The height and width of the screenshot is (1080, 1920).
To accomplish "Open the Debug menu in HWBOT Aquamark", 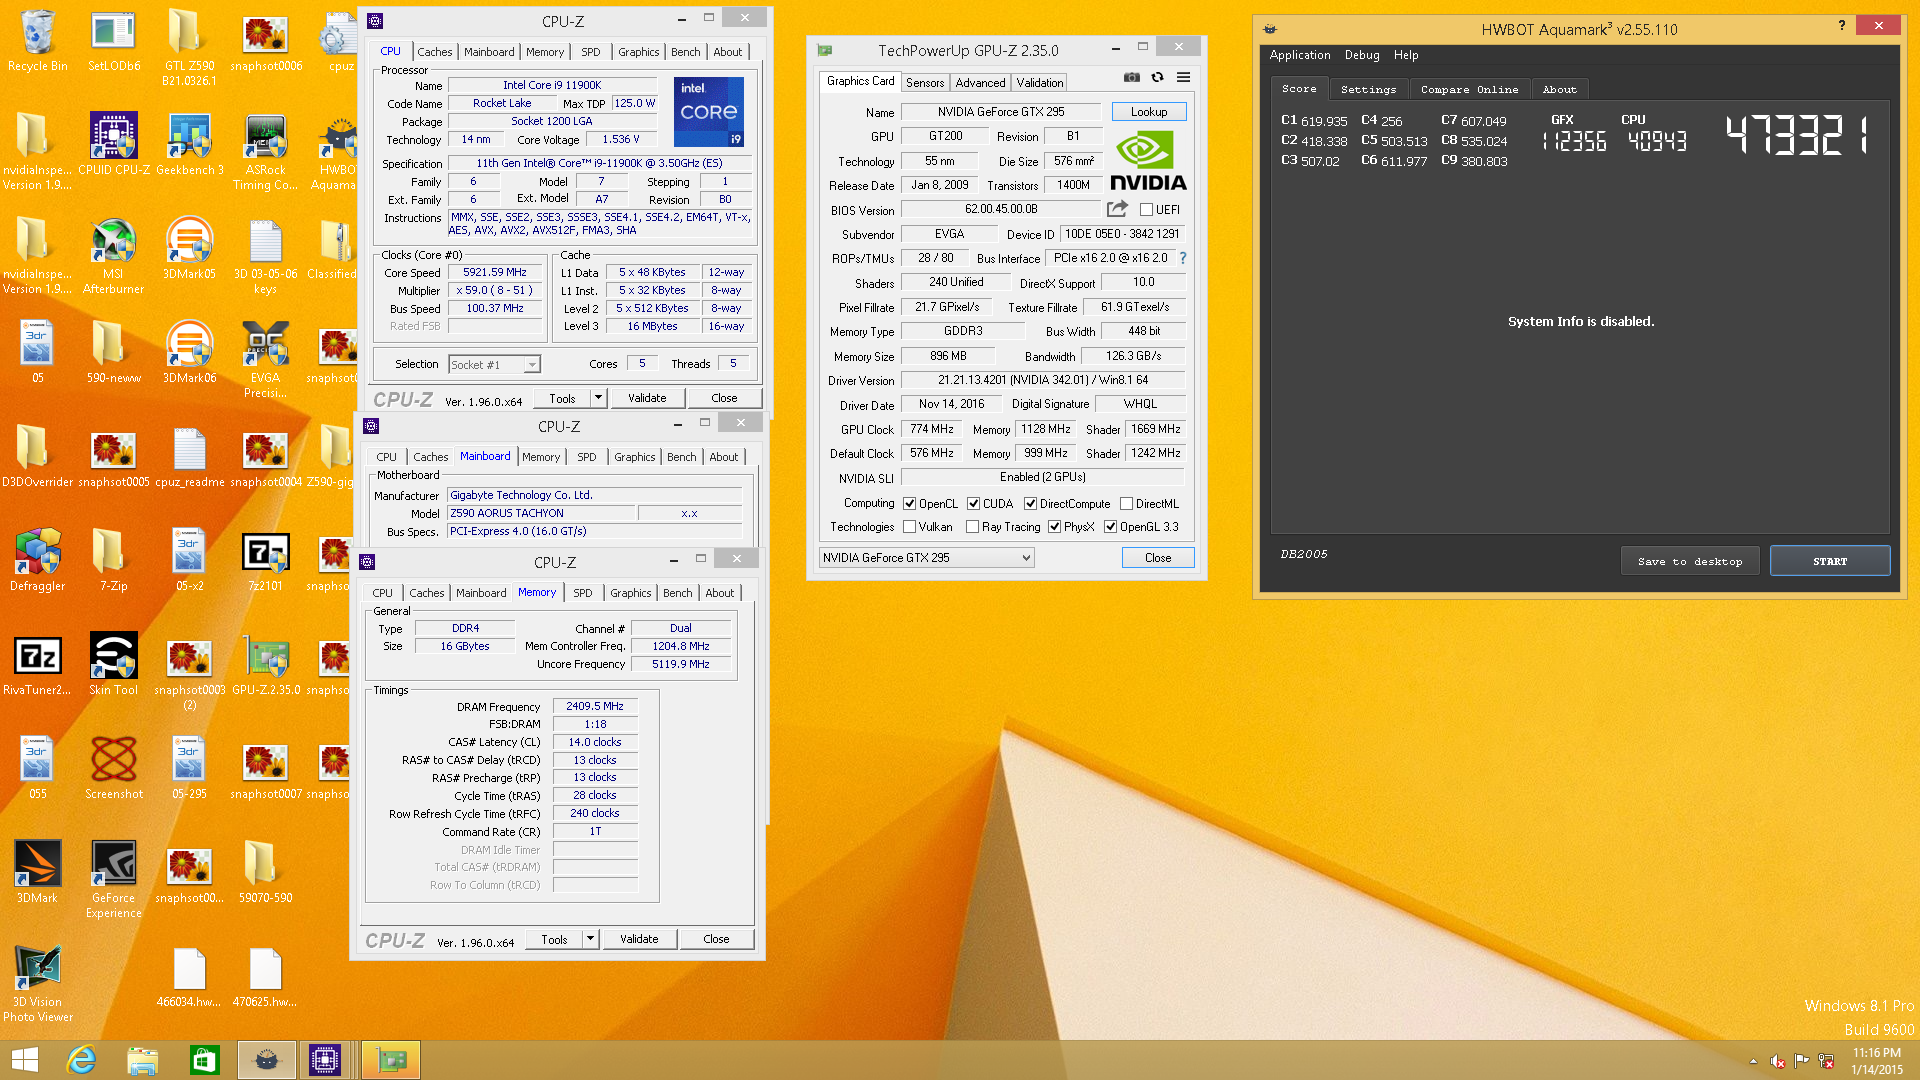I will (1362, 55).
